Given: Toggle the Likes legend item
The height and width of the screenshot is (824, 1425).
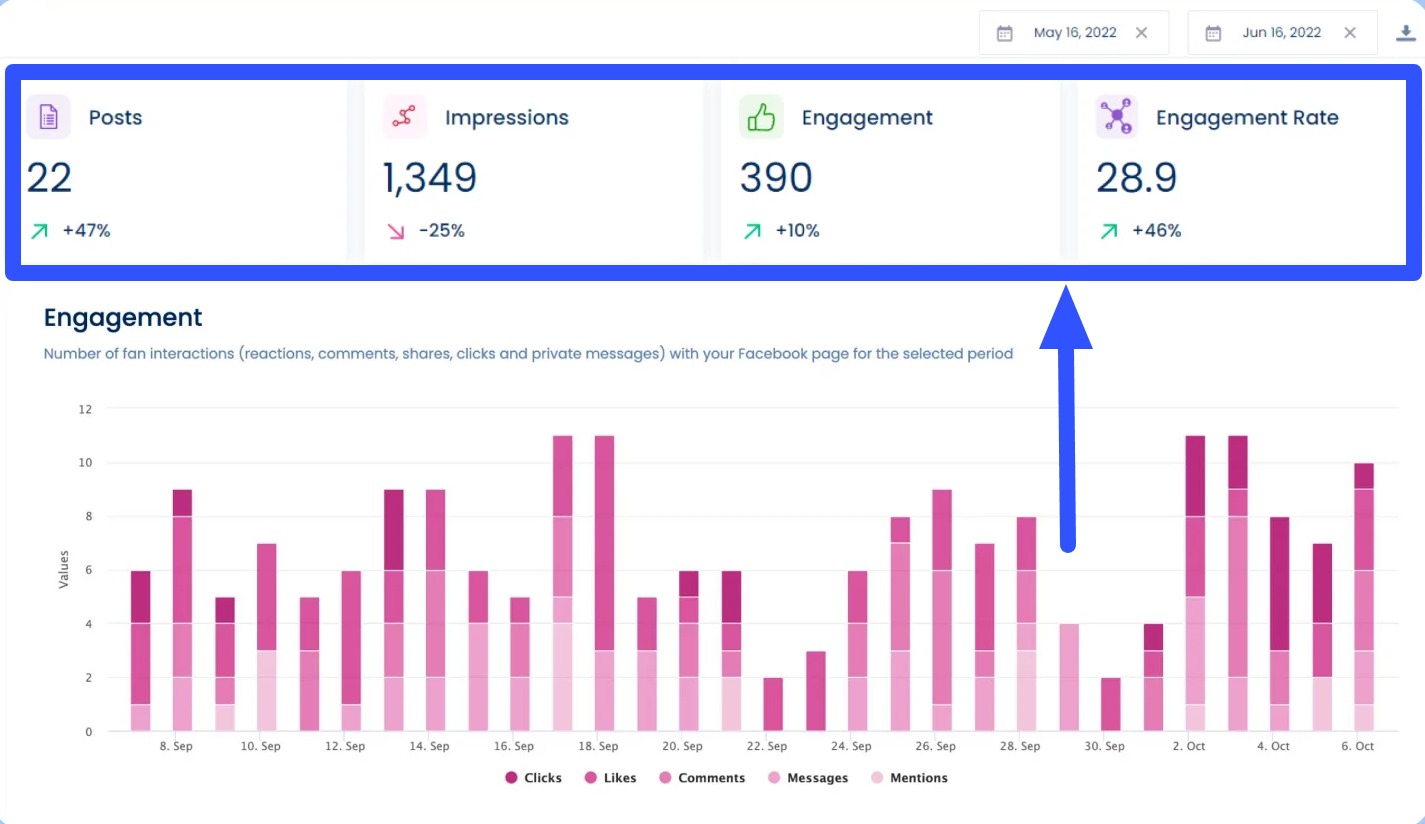Looking at the screenshot, I should (x=610, y=777).
